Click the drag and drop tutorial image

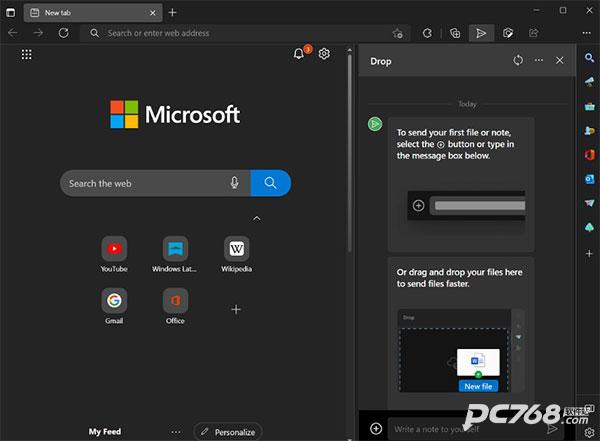[x=461, y=351]
